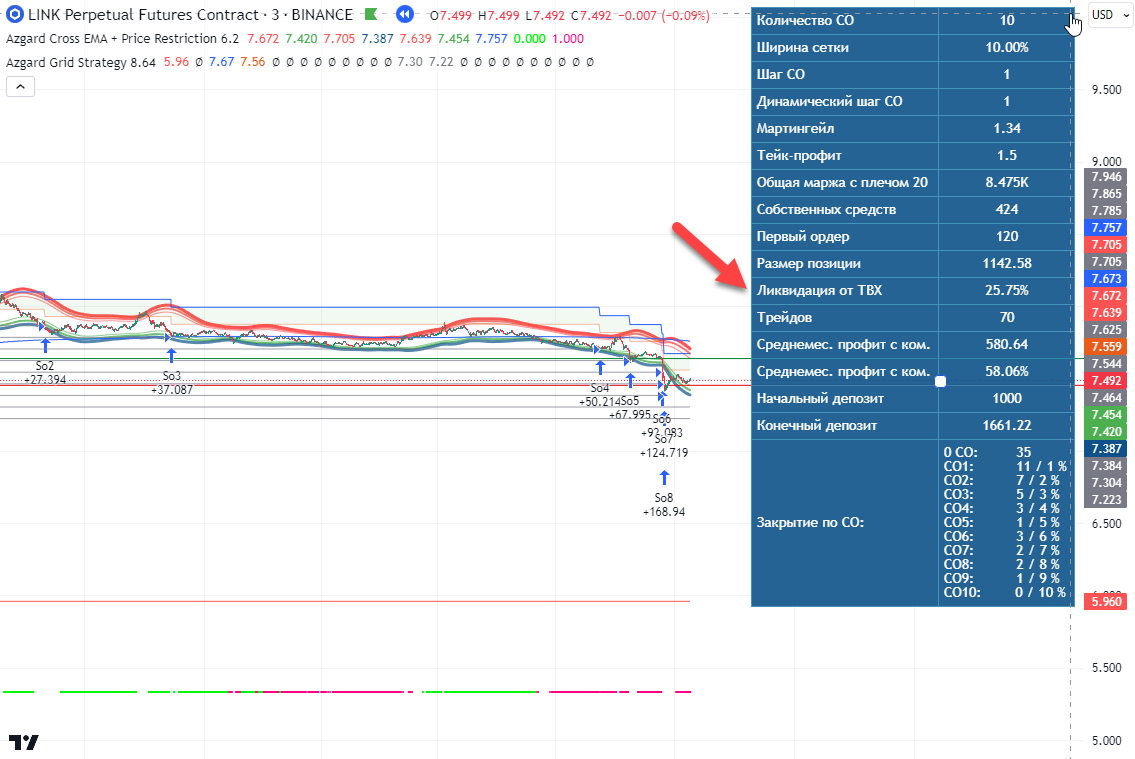Click the LINK symbol logo icon

point(14,14)
